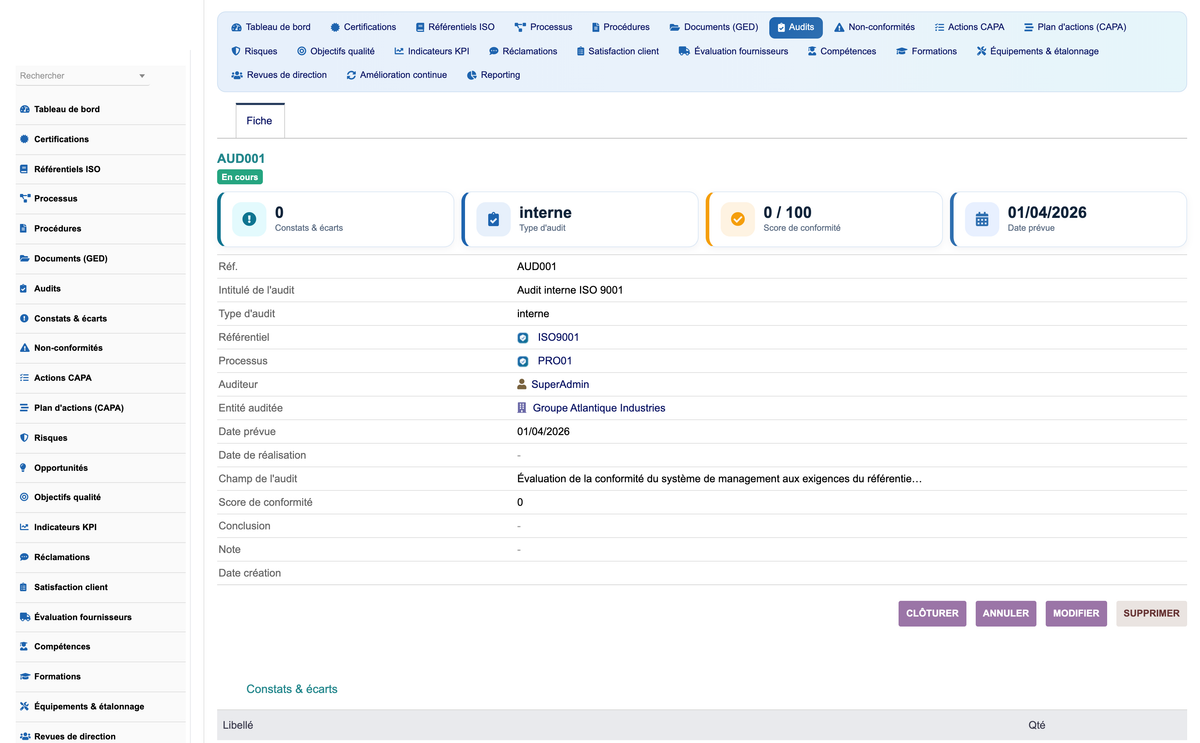The width and height of the screenshot is (1200, 743).
Task: Click the Constats & écarts icon in sidebar
Action: 25,318
